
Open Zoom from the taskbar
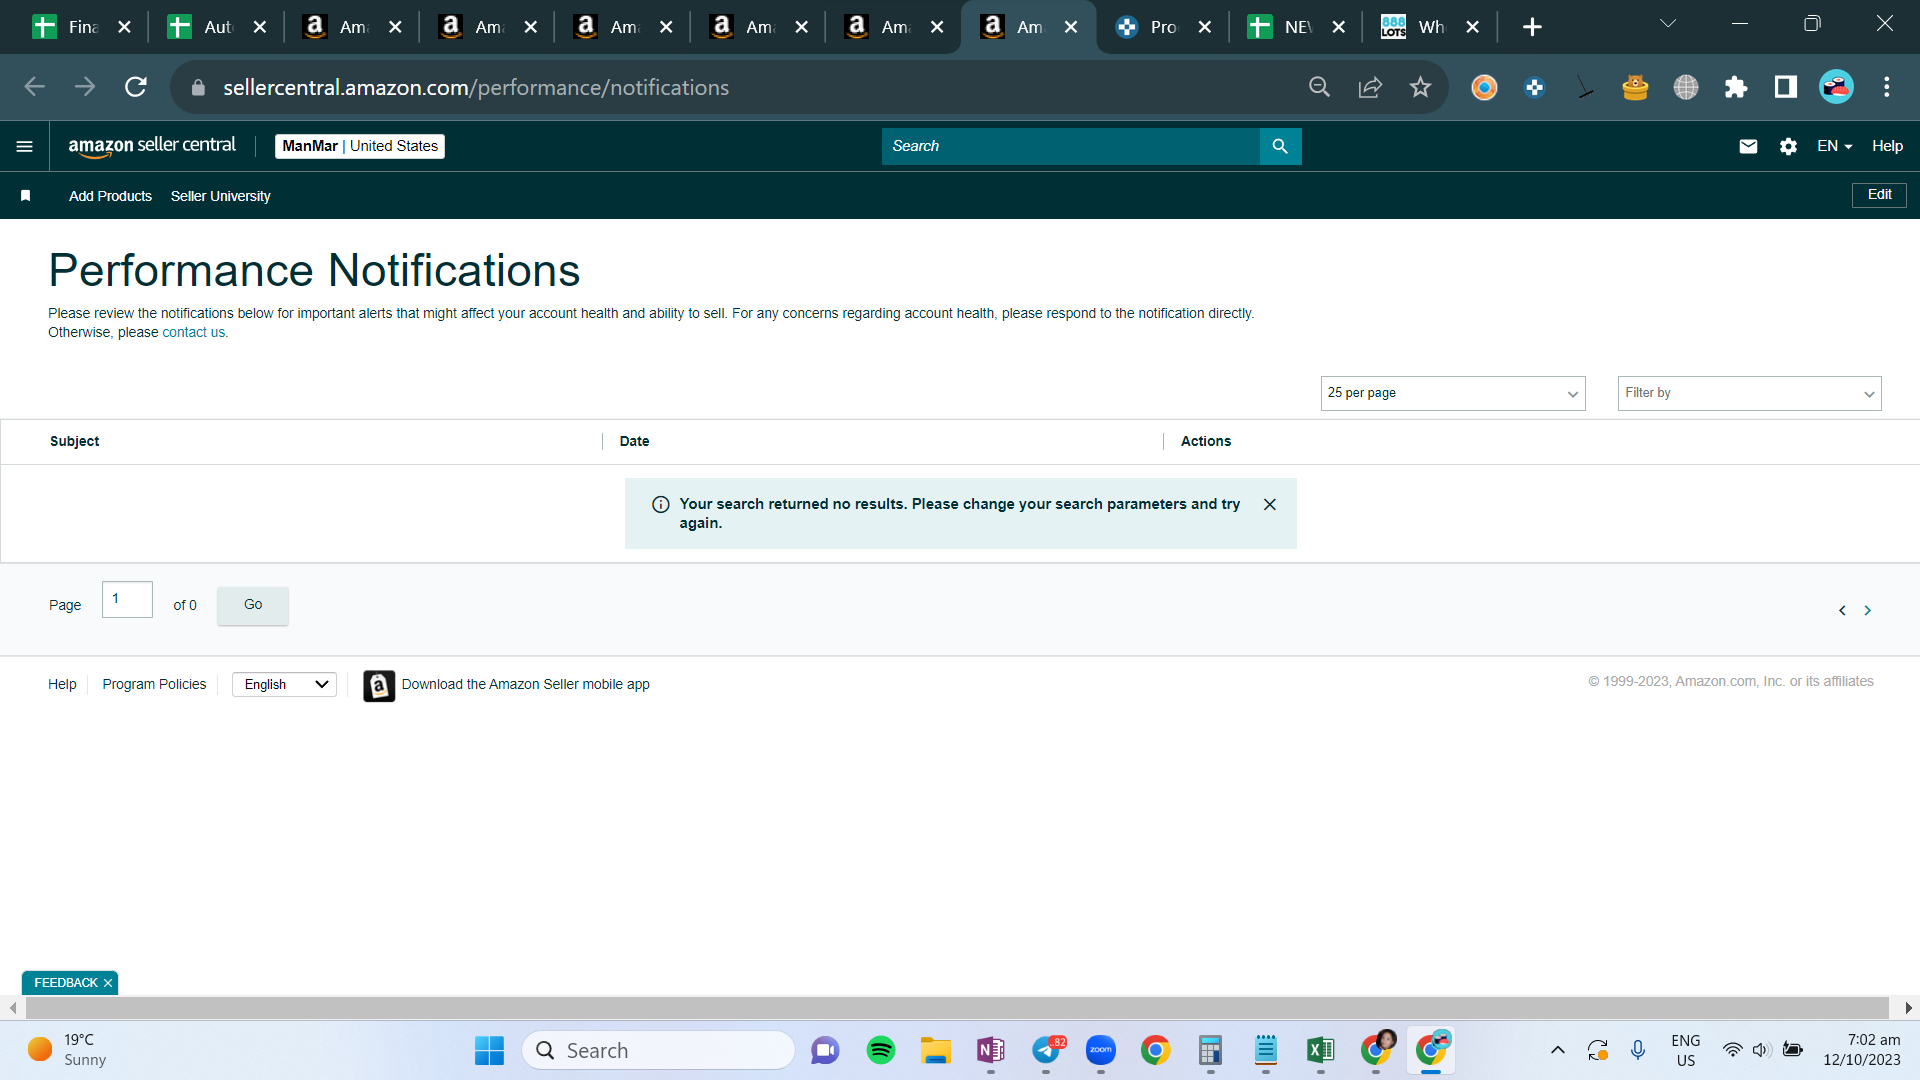pos(1101,1050)
